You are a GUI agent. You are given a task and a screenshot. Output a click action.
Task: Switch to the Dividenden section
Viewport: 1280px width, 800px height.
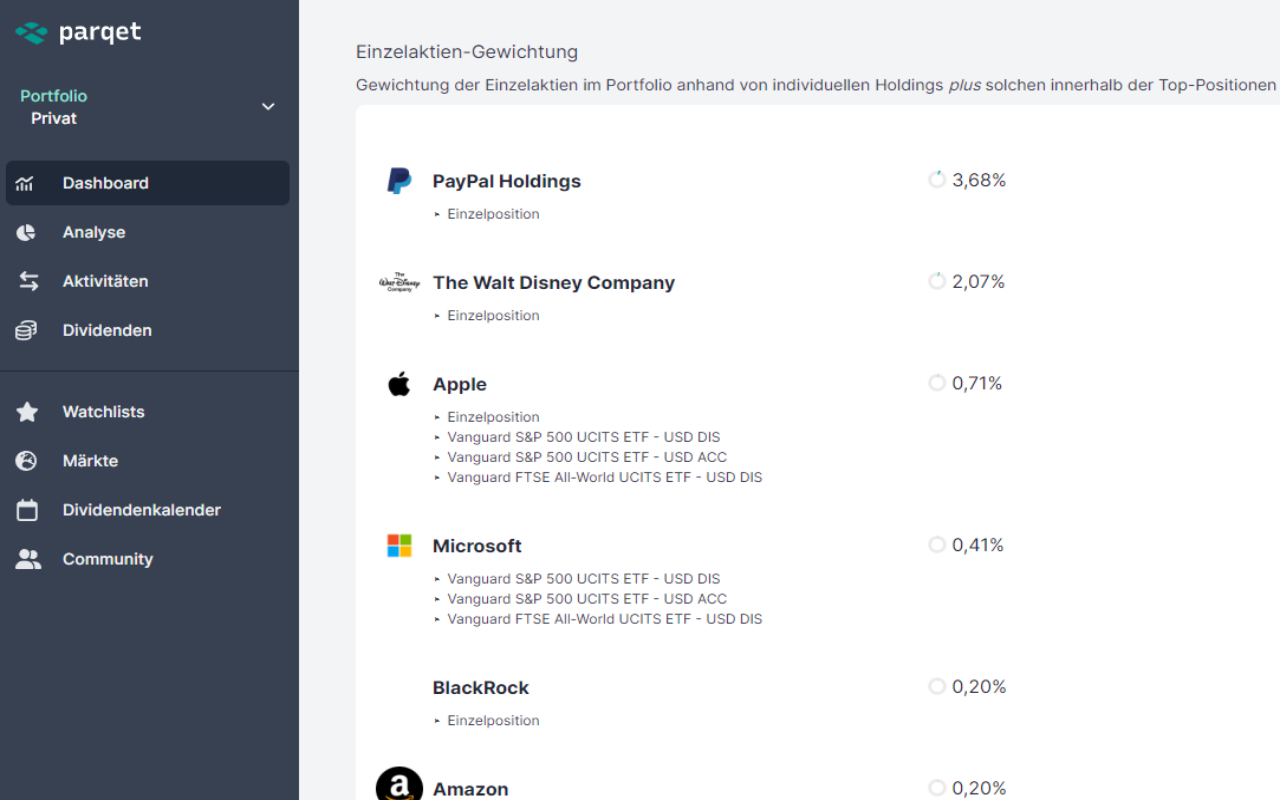tap(107, 330)
